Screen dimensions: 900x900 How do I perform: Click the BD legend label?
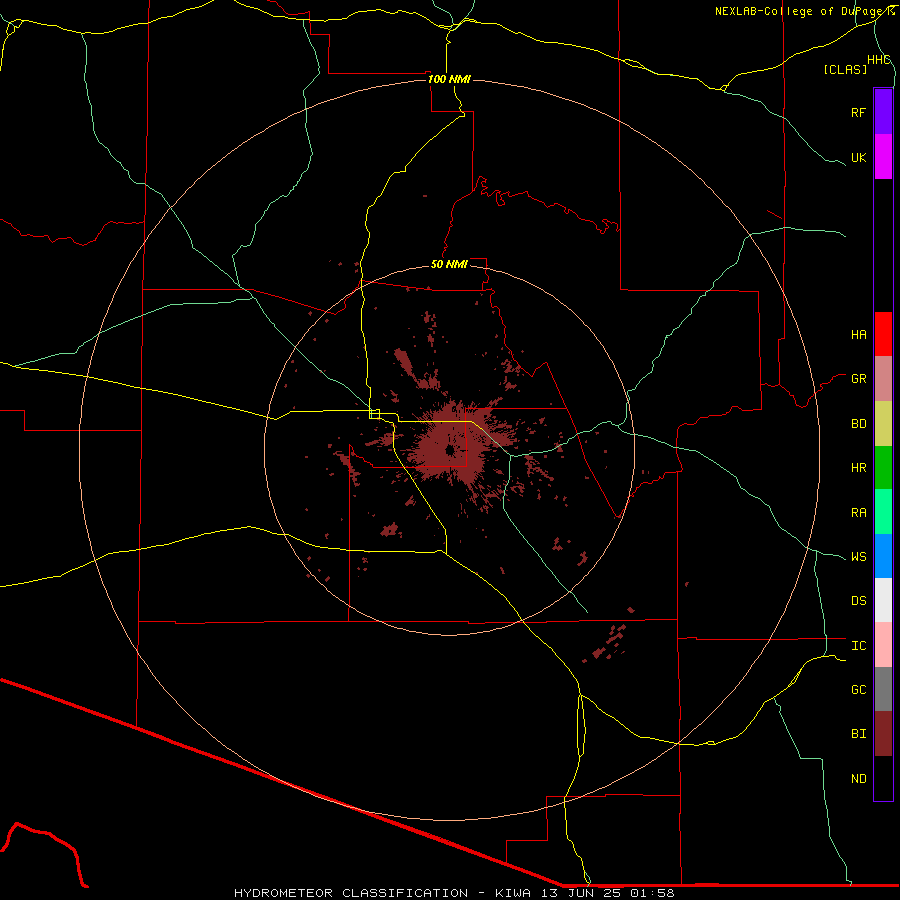coord(858,424)
